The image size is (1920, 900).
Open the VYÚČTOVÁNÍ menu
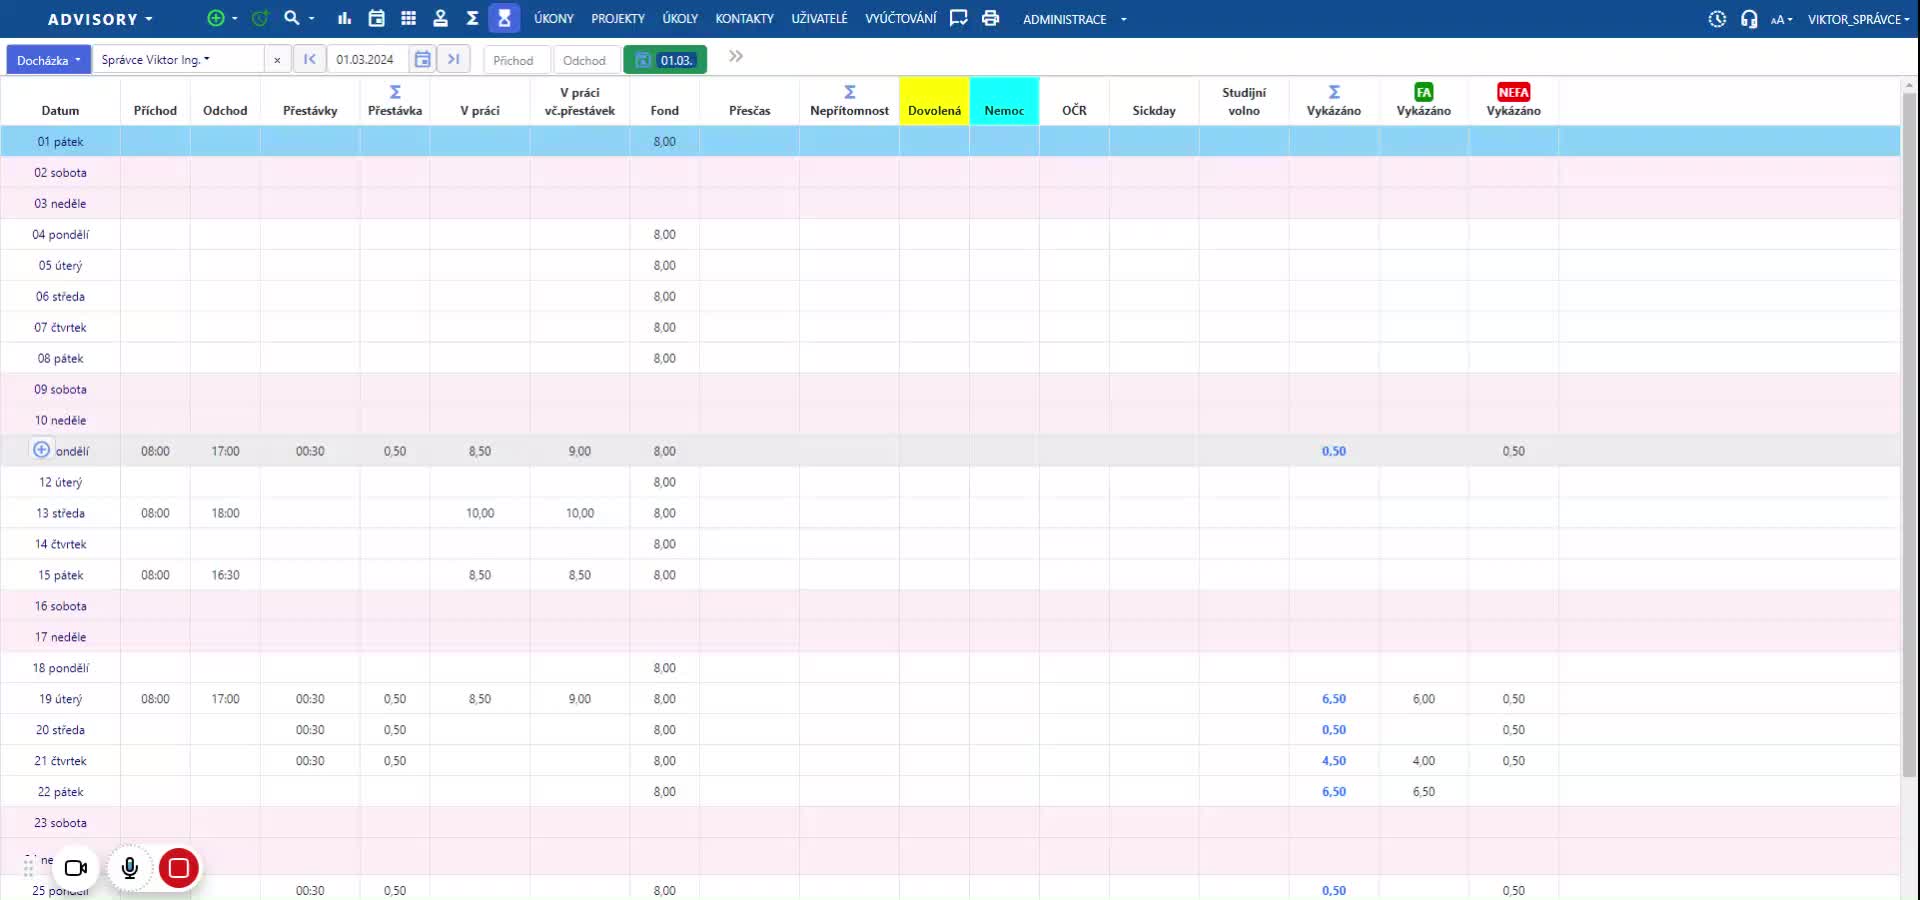(x=900, y=19)
